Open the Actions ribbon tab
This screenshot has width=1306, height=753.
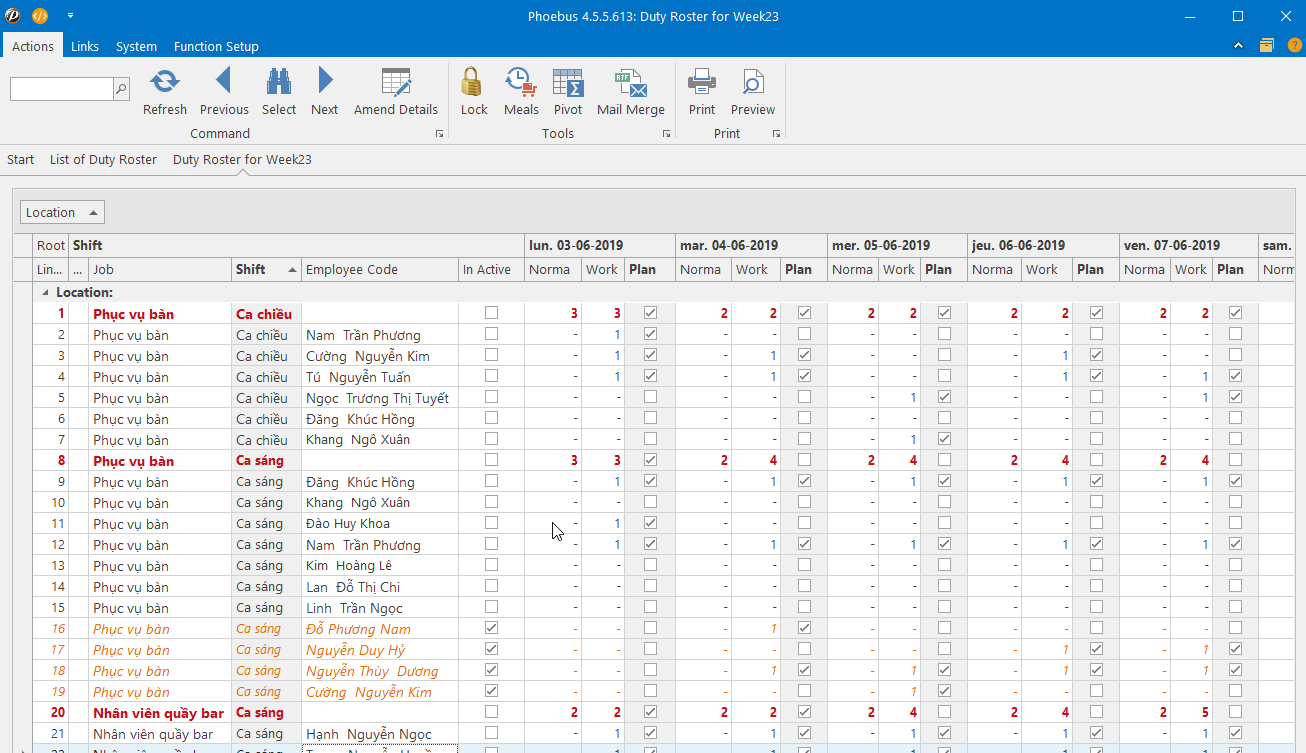33,46
